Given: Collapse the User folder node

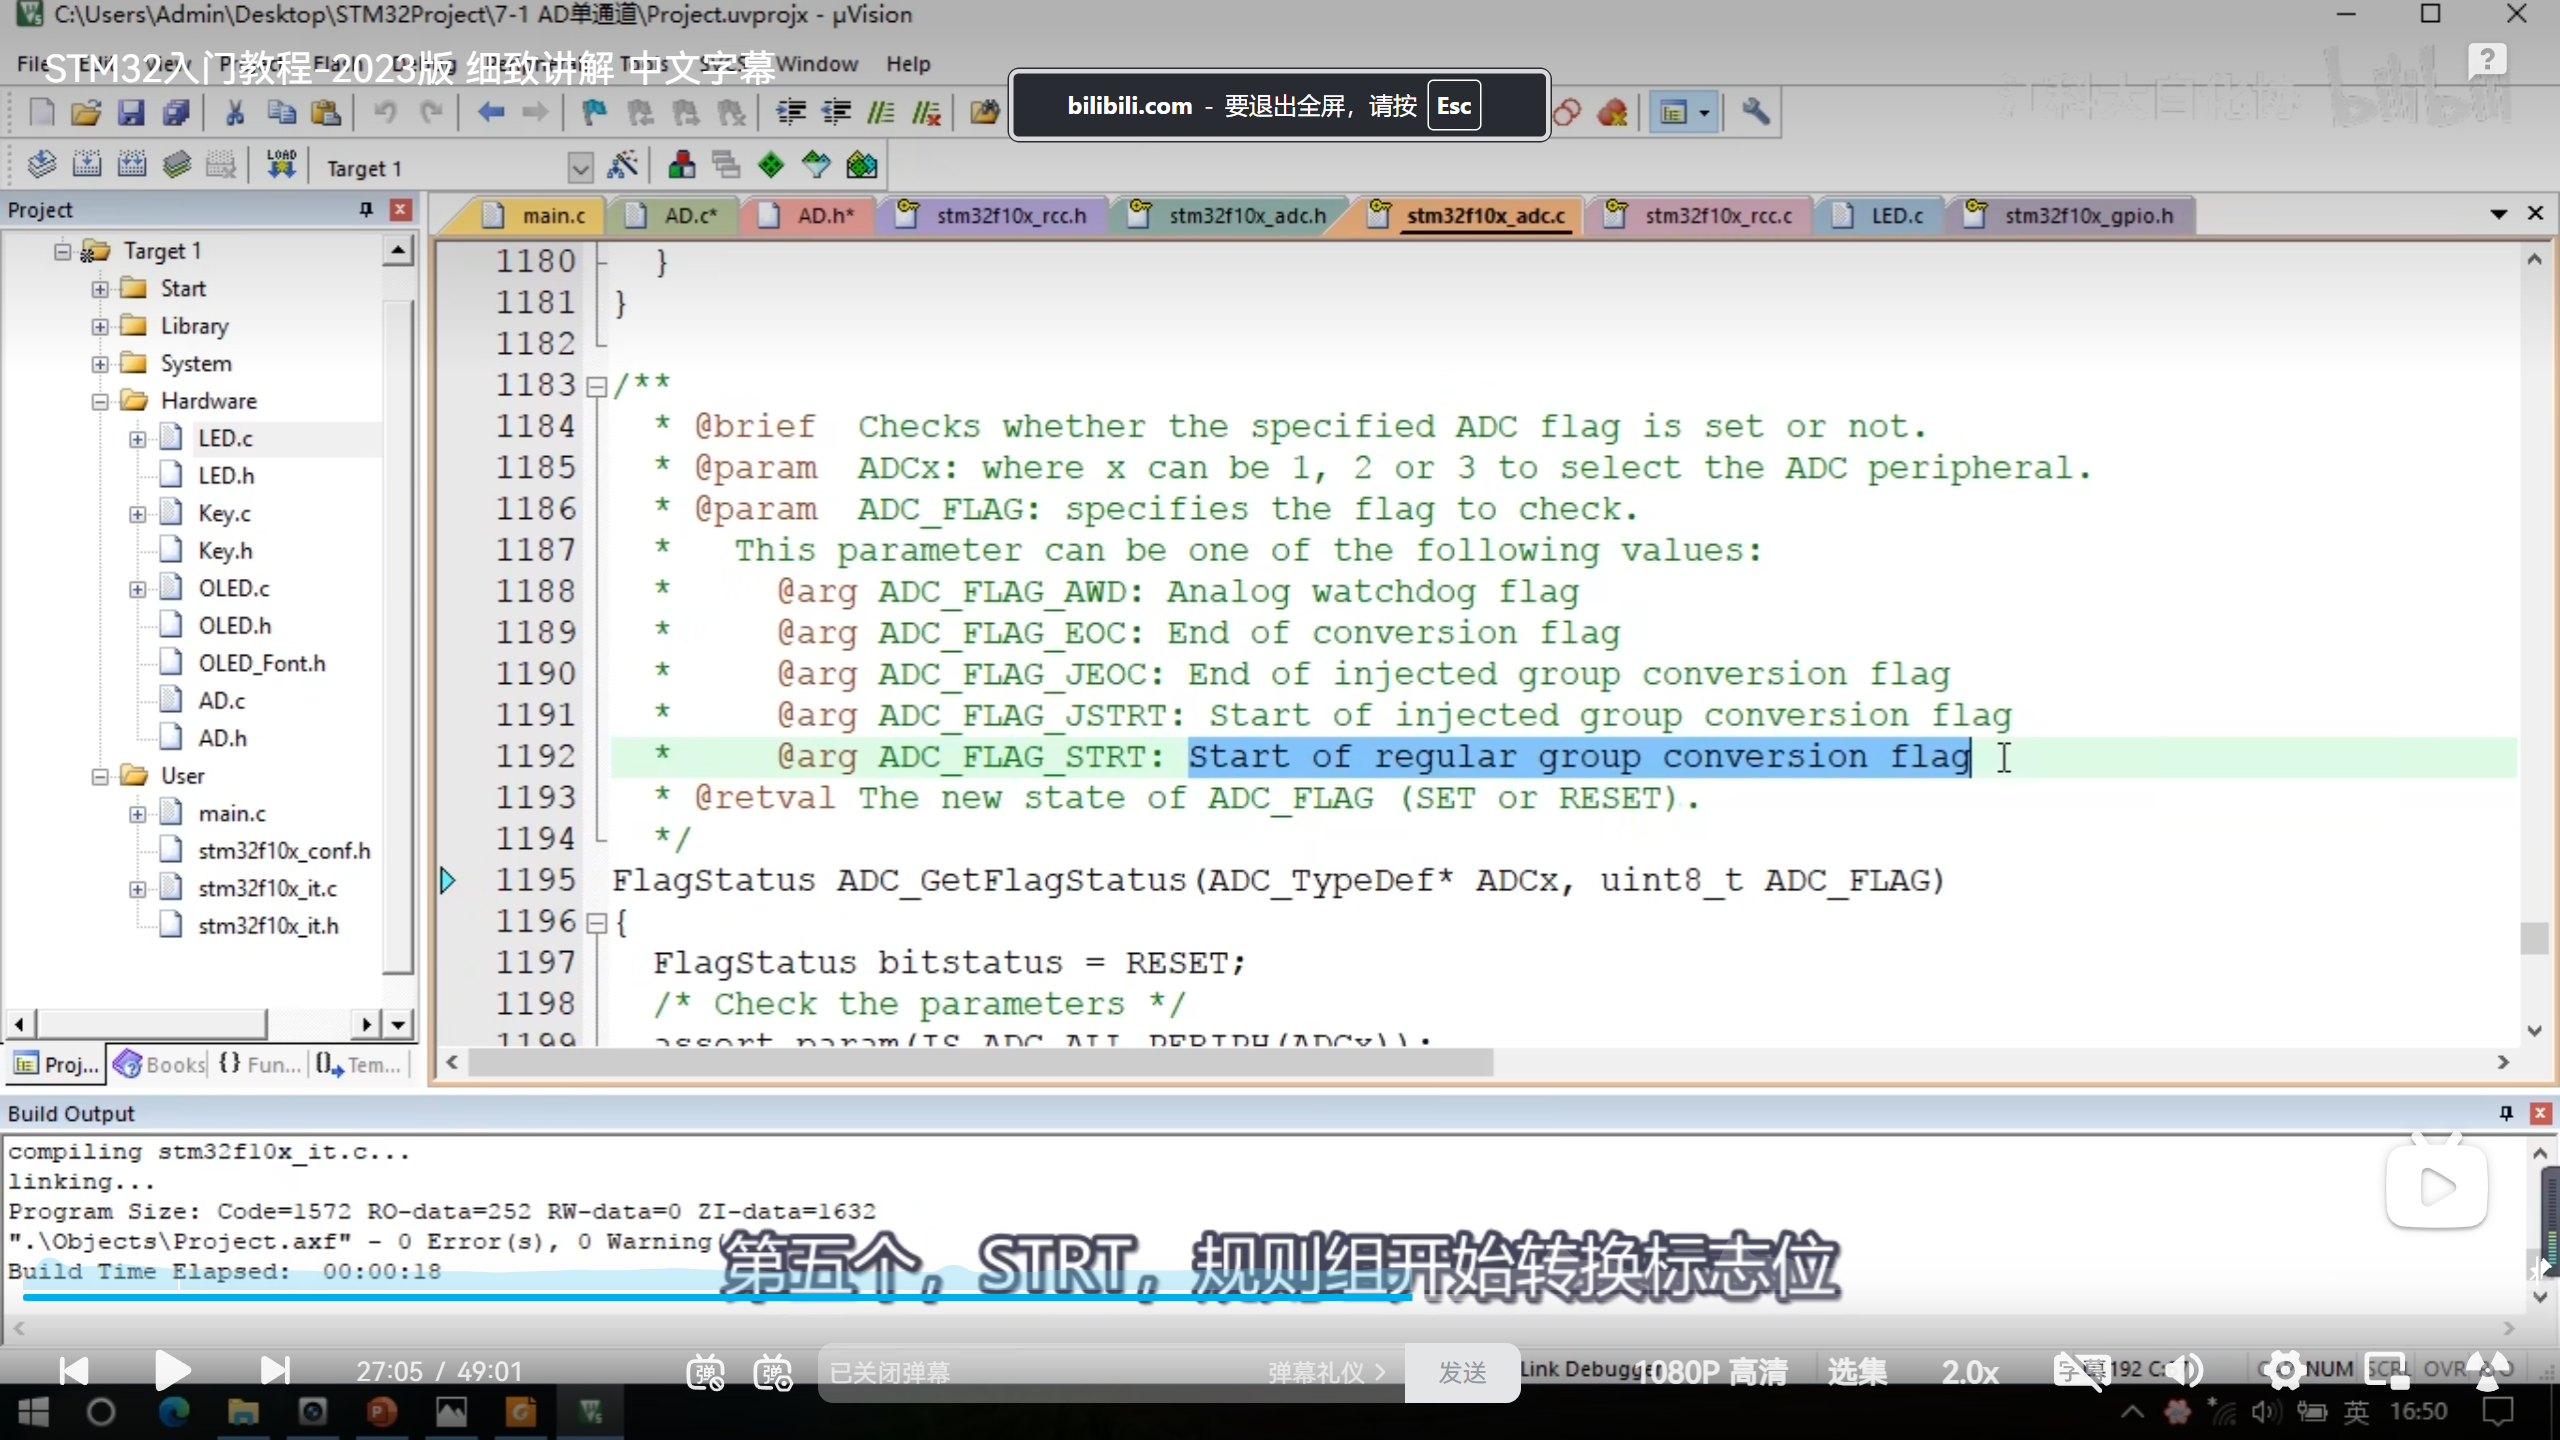Looking at the screenshot, I should tap(100, 776).
